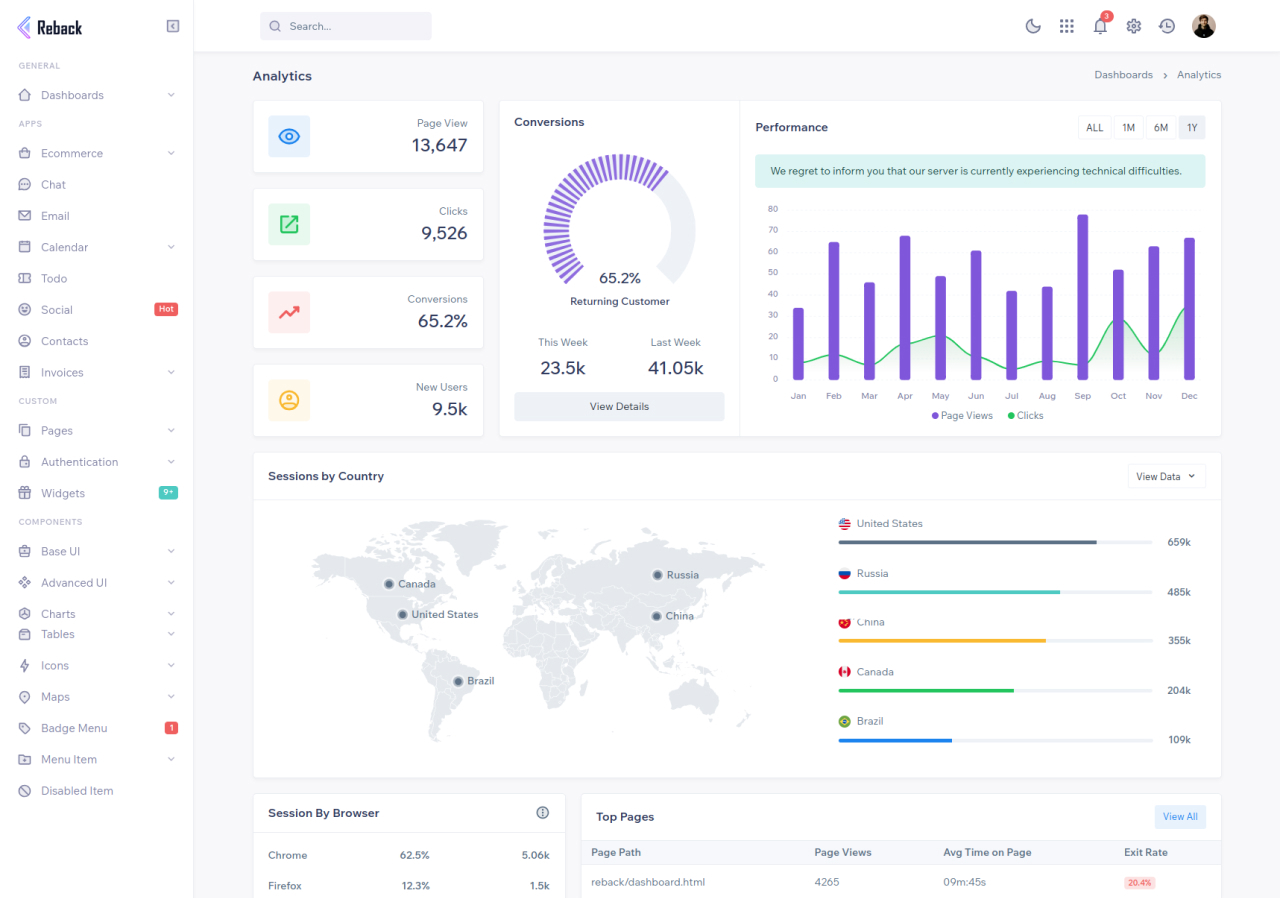Click the September Page Views bar
The height and width of the screenshot is (898, 1280).
1082,297
